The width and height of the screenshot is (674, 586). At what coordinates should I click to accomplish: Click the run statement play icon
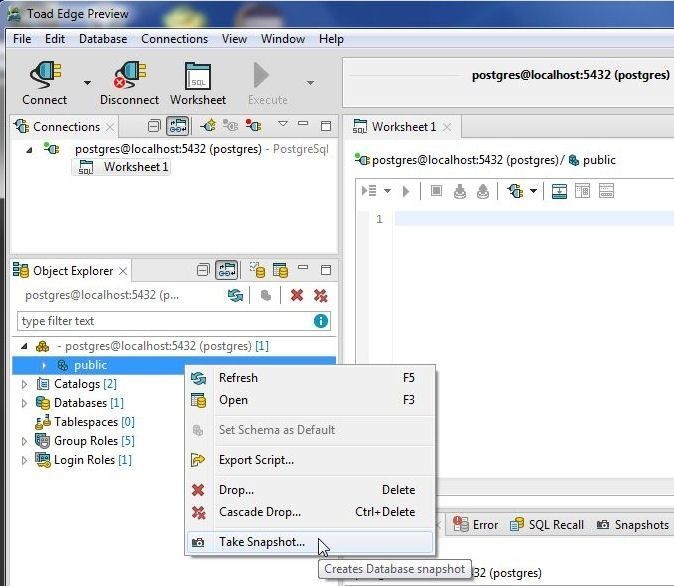[405, 191]
